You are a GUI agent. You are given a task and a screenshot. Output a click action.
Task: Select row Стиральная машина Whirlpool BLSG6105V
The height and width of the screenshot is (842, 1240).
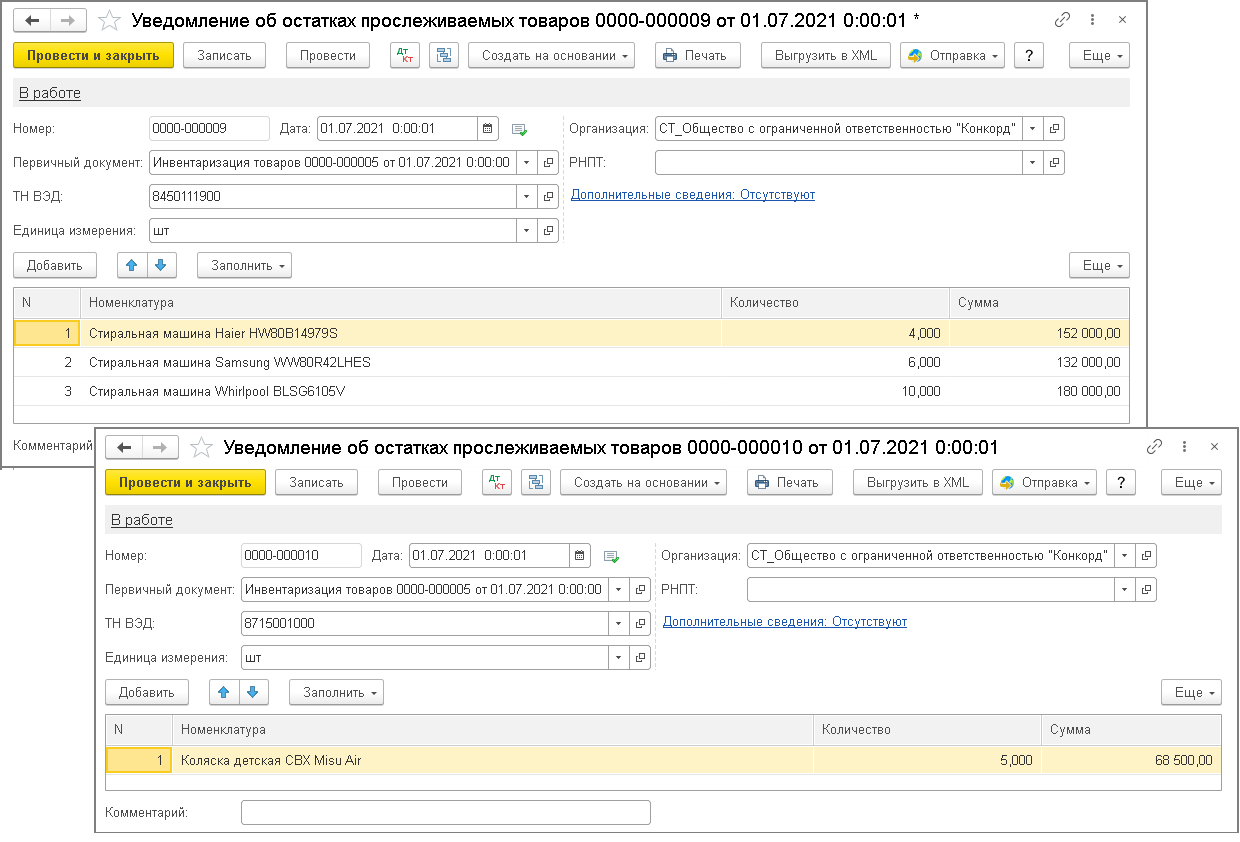(571, 391)
